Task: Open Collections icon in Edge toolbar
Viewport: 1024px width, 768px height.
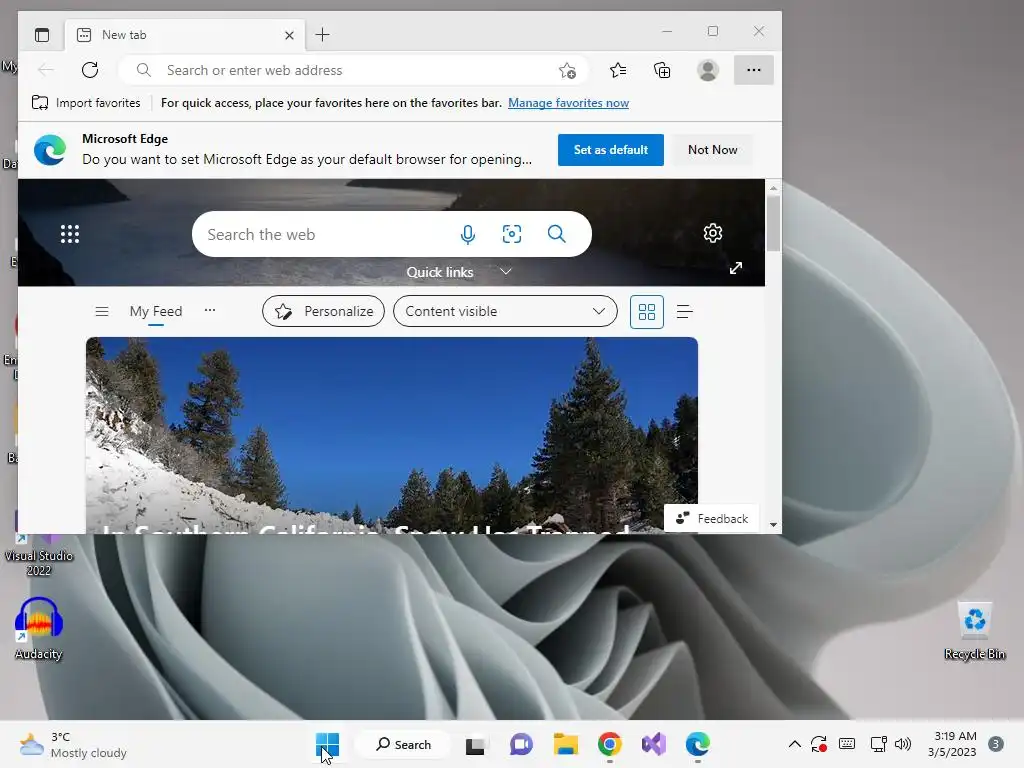Action: (x=662, y=70)
